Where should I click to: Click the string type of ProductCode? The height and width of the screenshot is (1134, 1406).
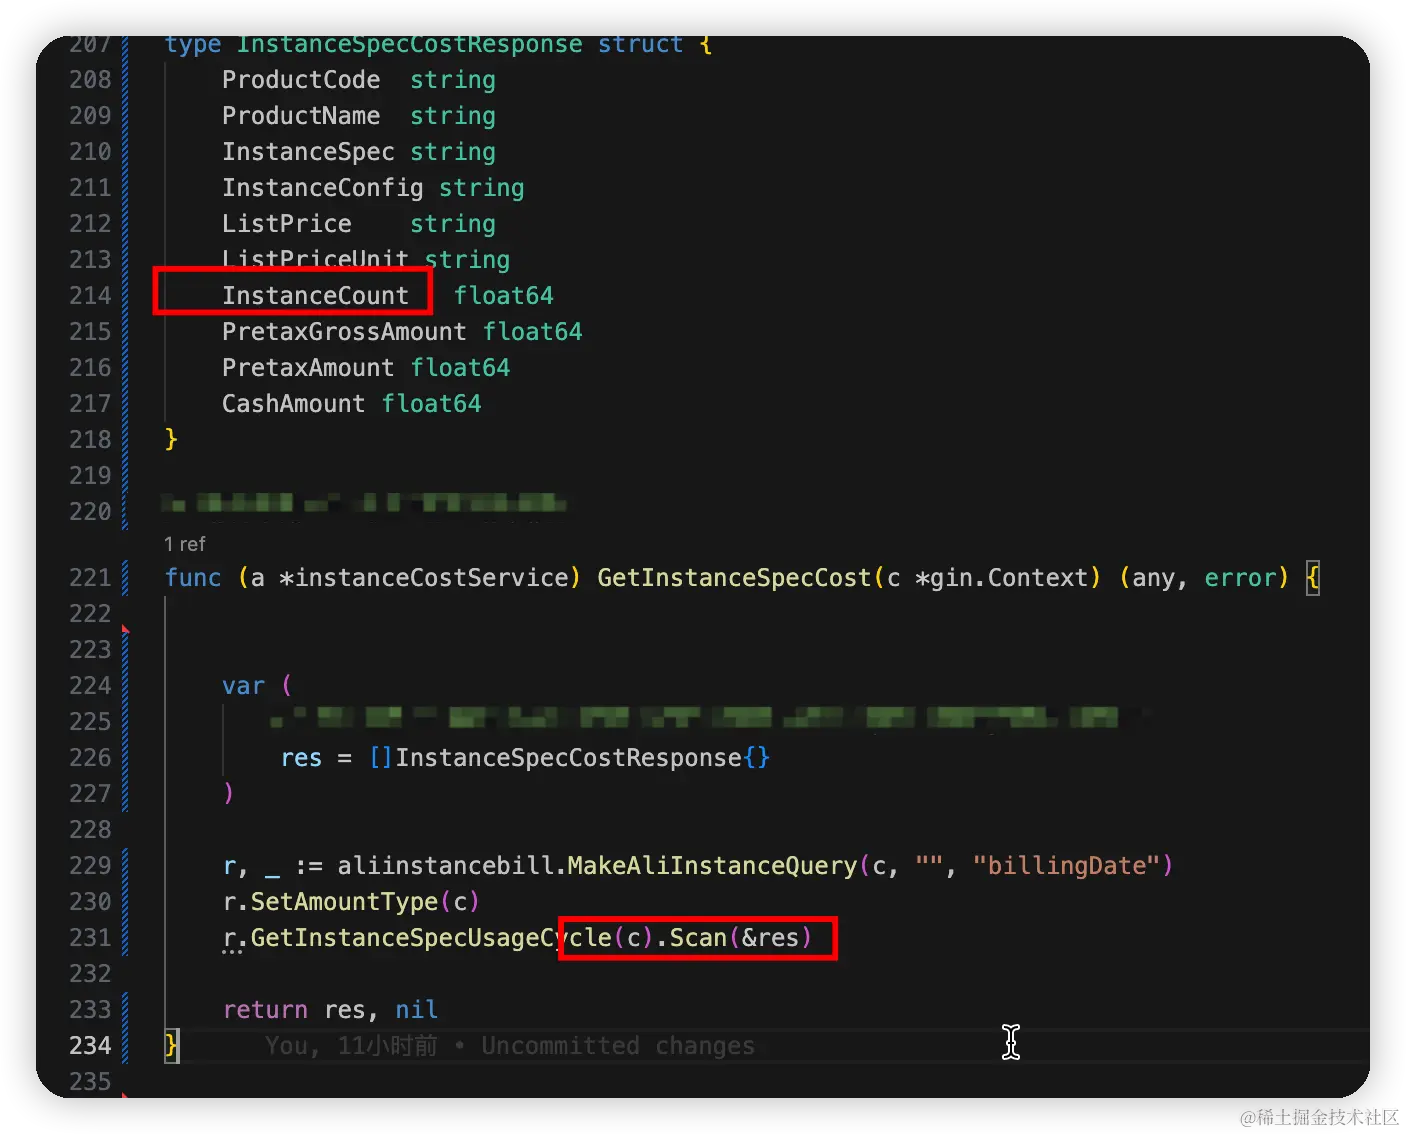coord(453,80)
